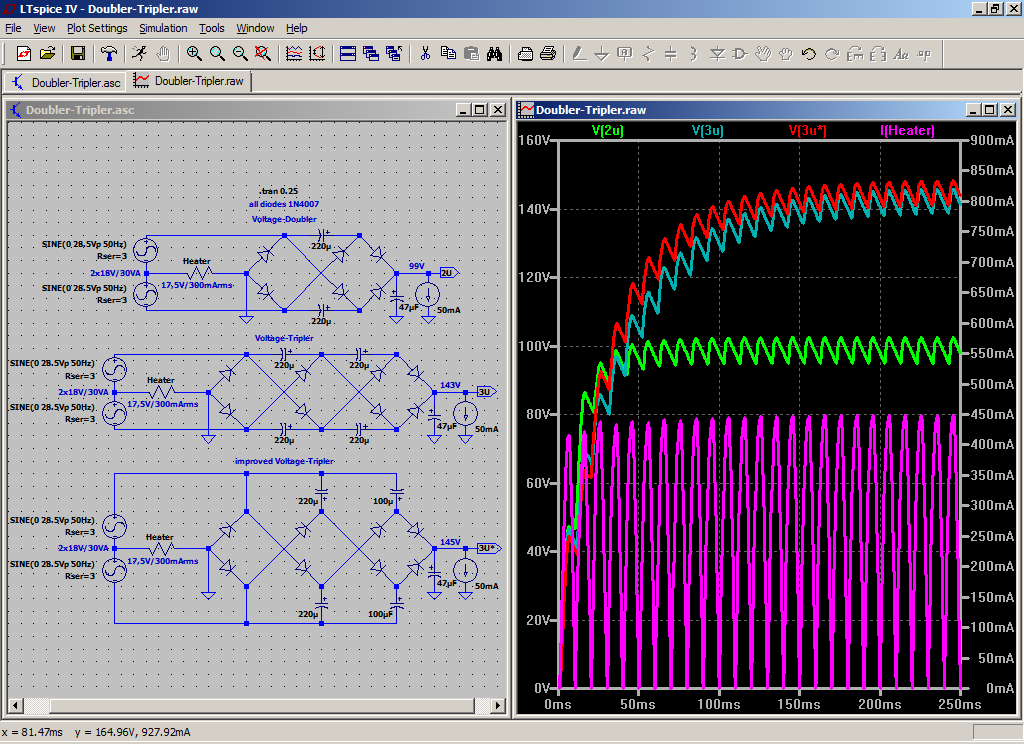Click the Zoom In magnifier icon
Screen dimensions: 1024x744
coord(194,53)
